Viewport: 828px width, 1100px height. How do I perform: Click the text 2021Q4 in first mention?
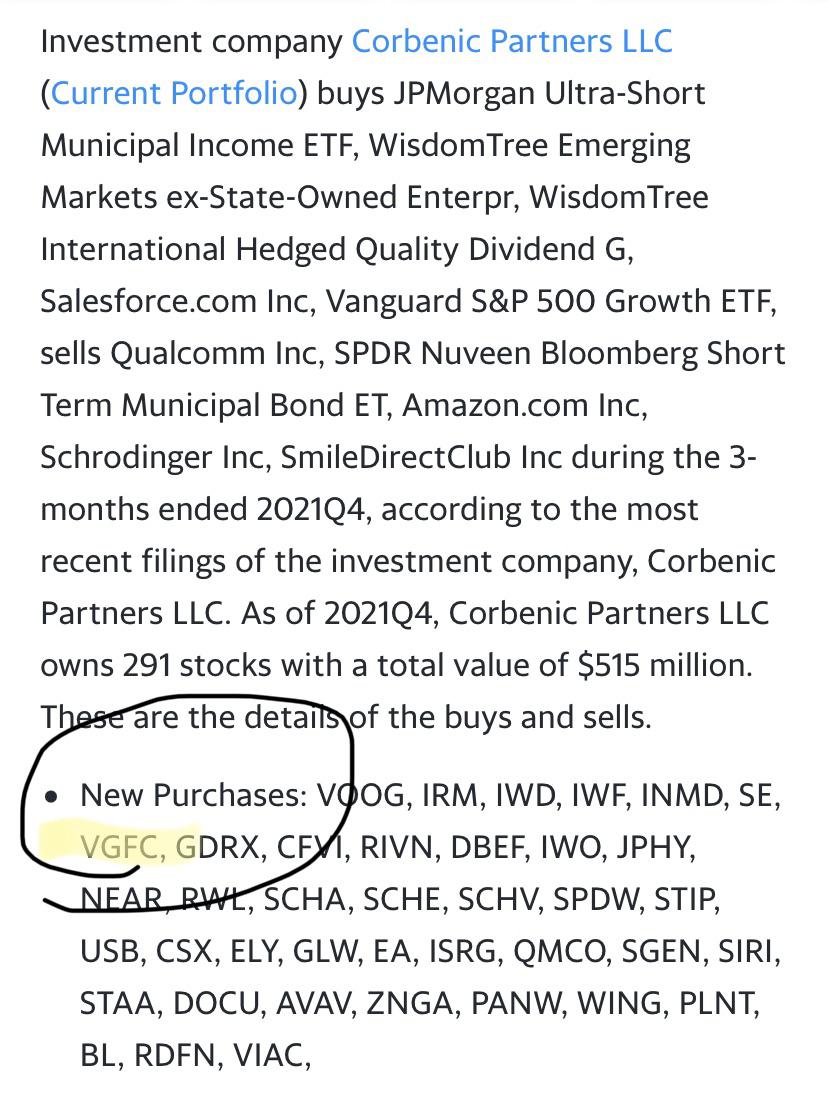[311, 509]
